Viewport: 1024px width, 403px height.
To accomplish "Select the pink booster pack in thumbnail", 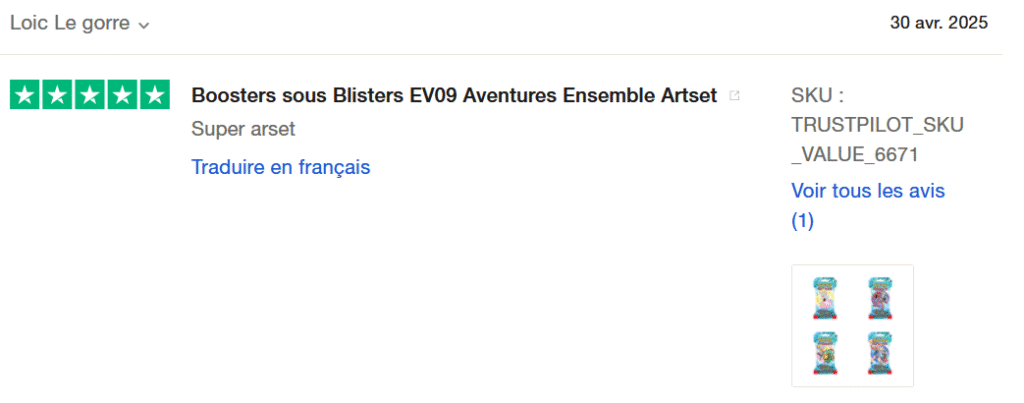I will click(x=825, y=298).
